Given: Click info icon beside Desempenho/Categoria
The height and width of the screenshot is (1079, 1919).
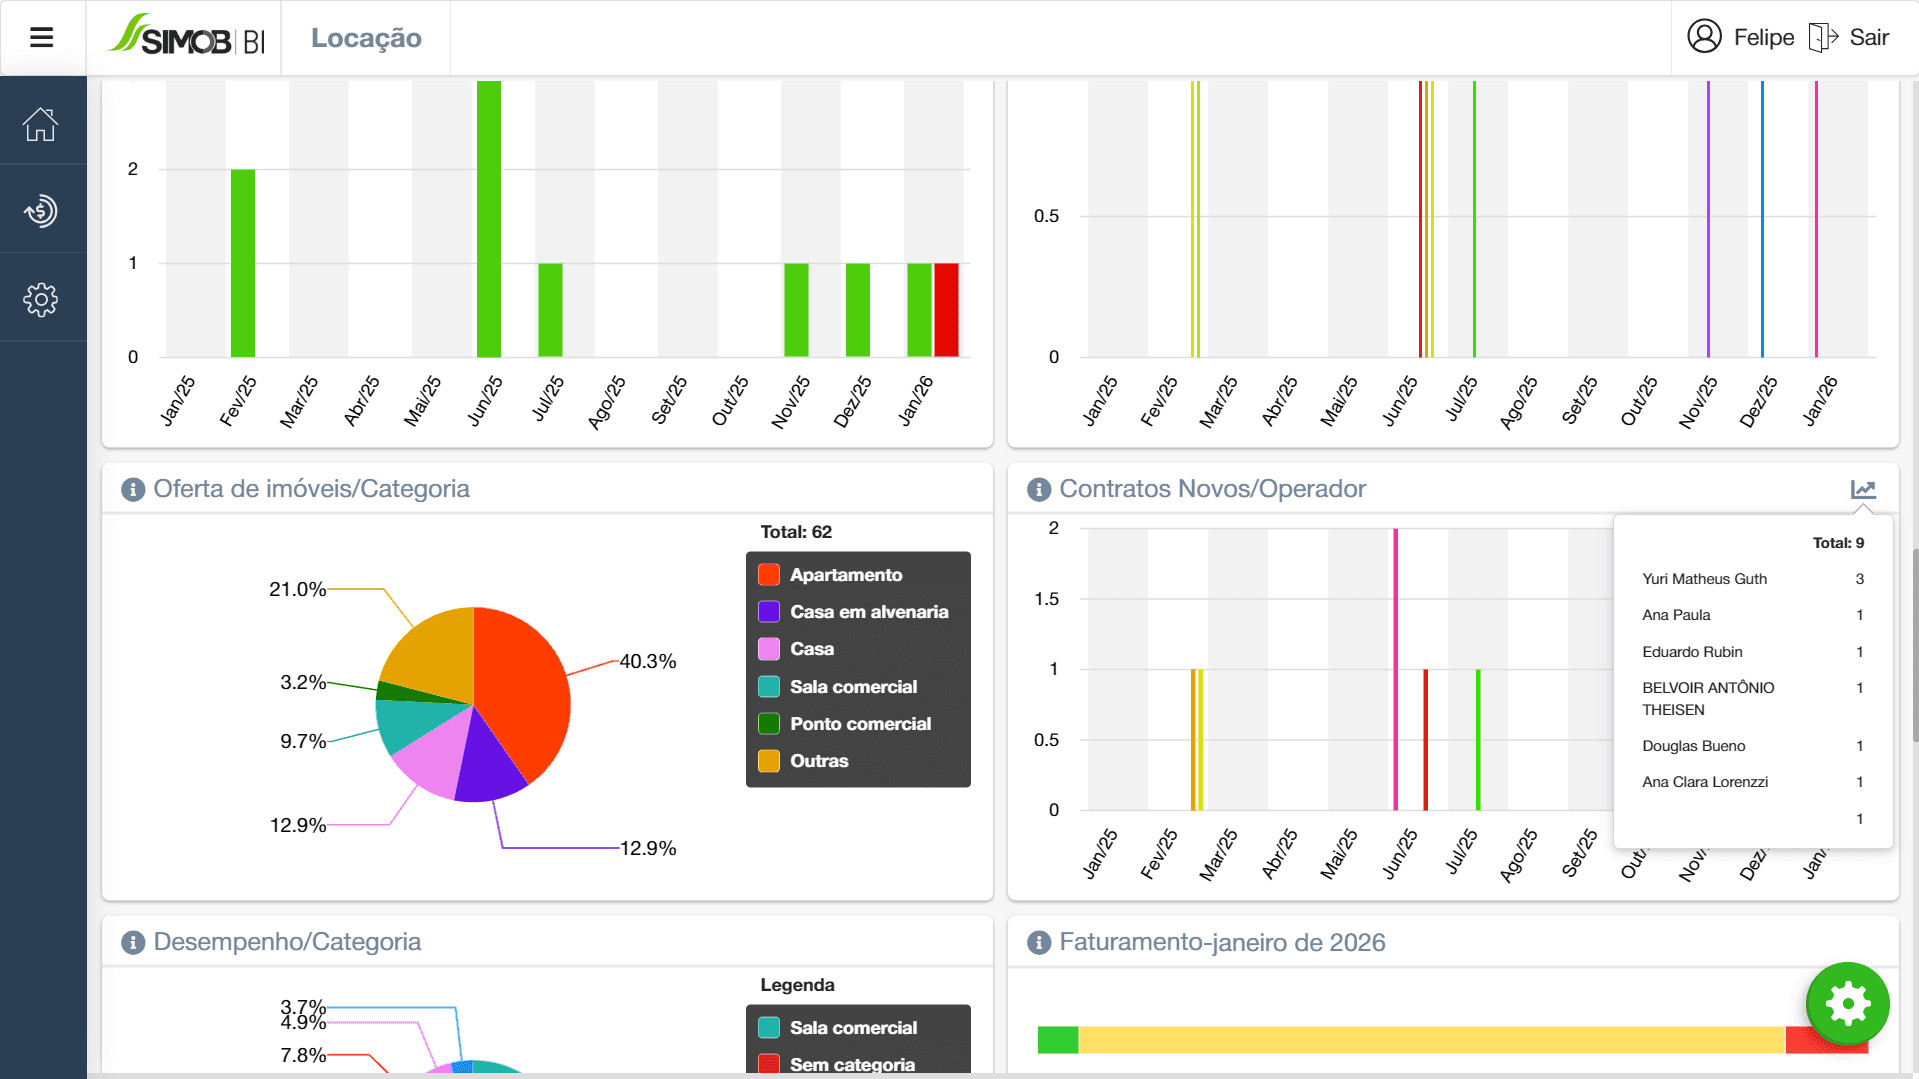Looking at the screenshot, I should click(133, 943).
